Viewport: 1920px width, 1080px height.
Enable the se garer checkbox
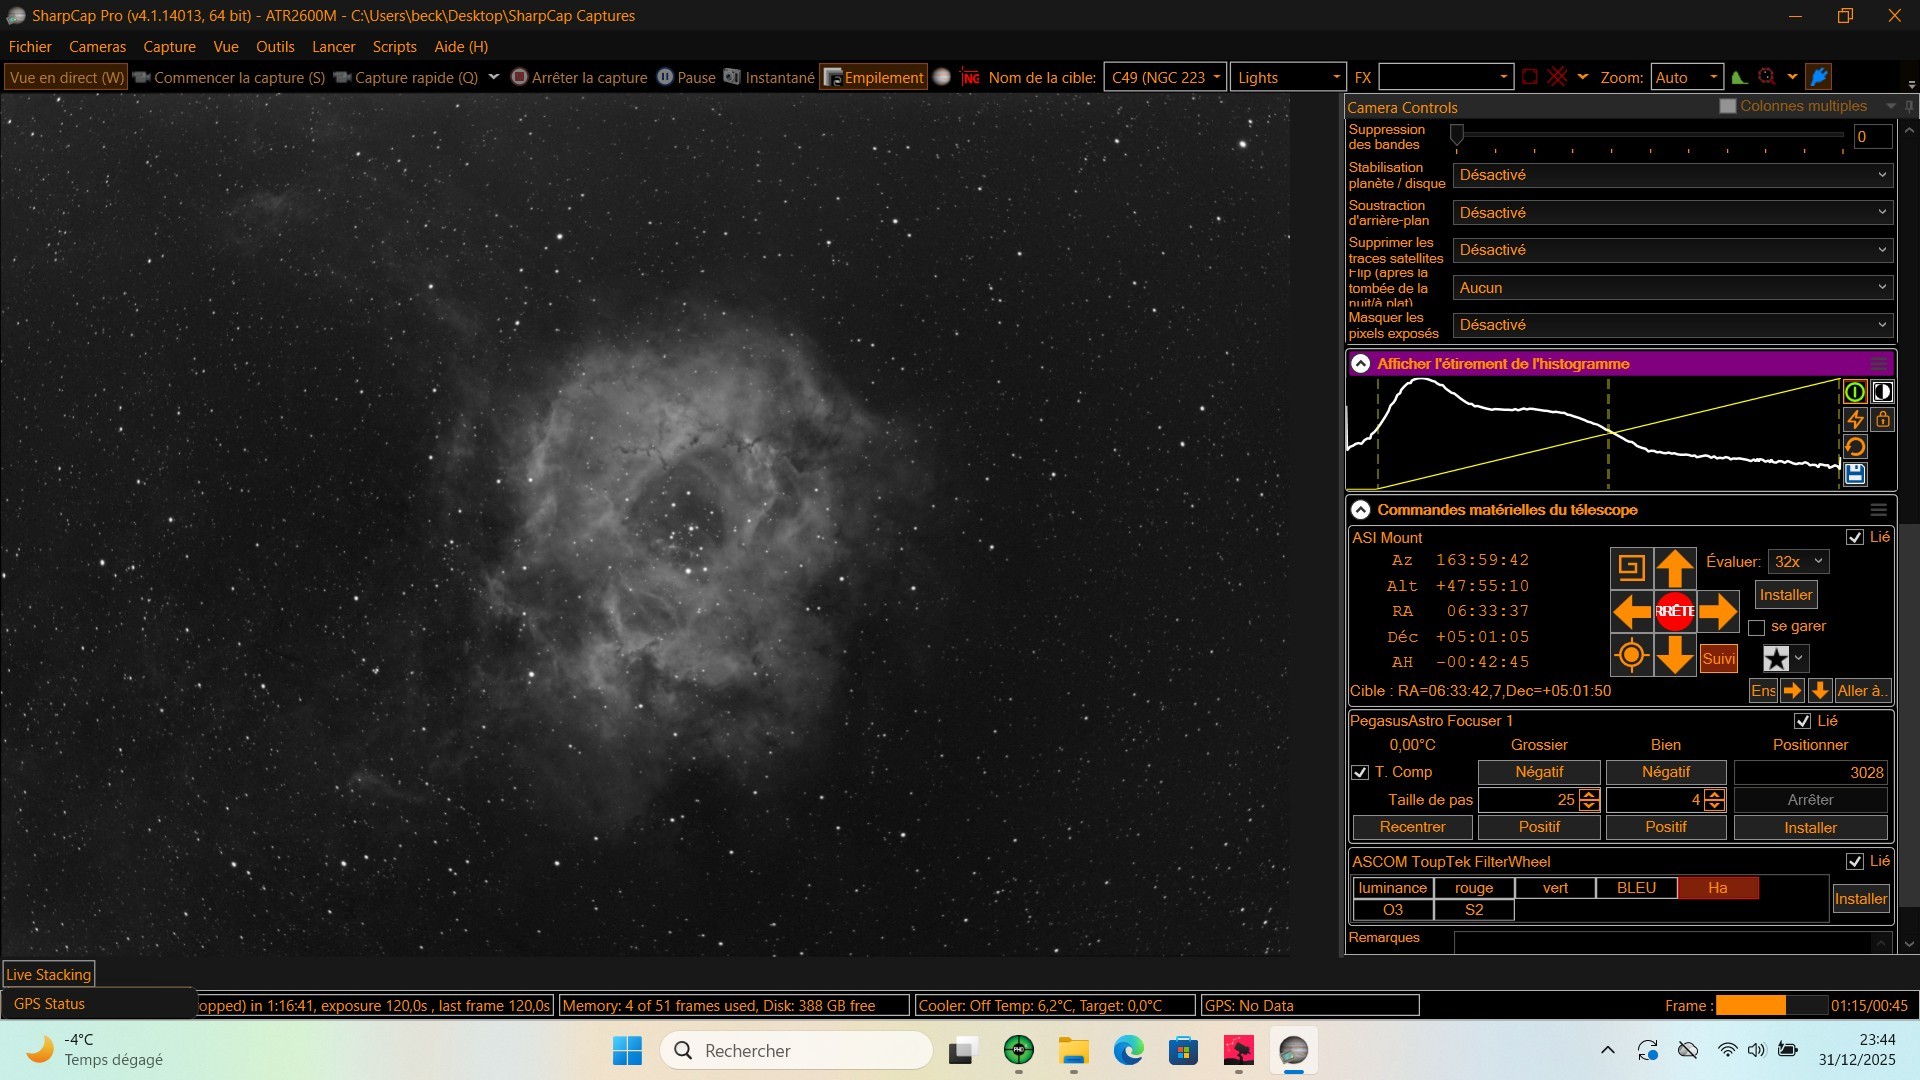point(1757,628)
